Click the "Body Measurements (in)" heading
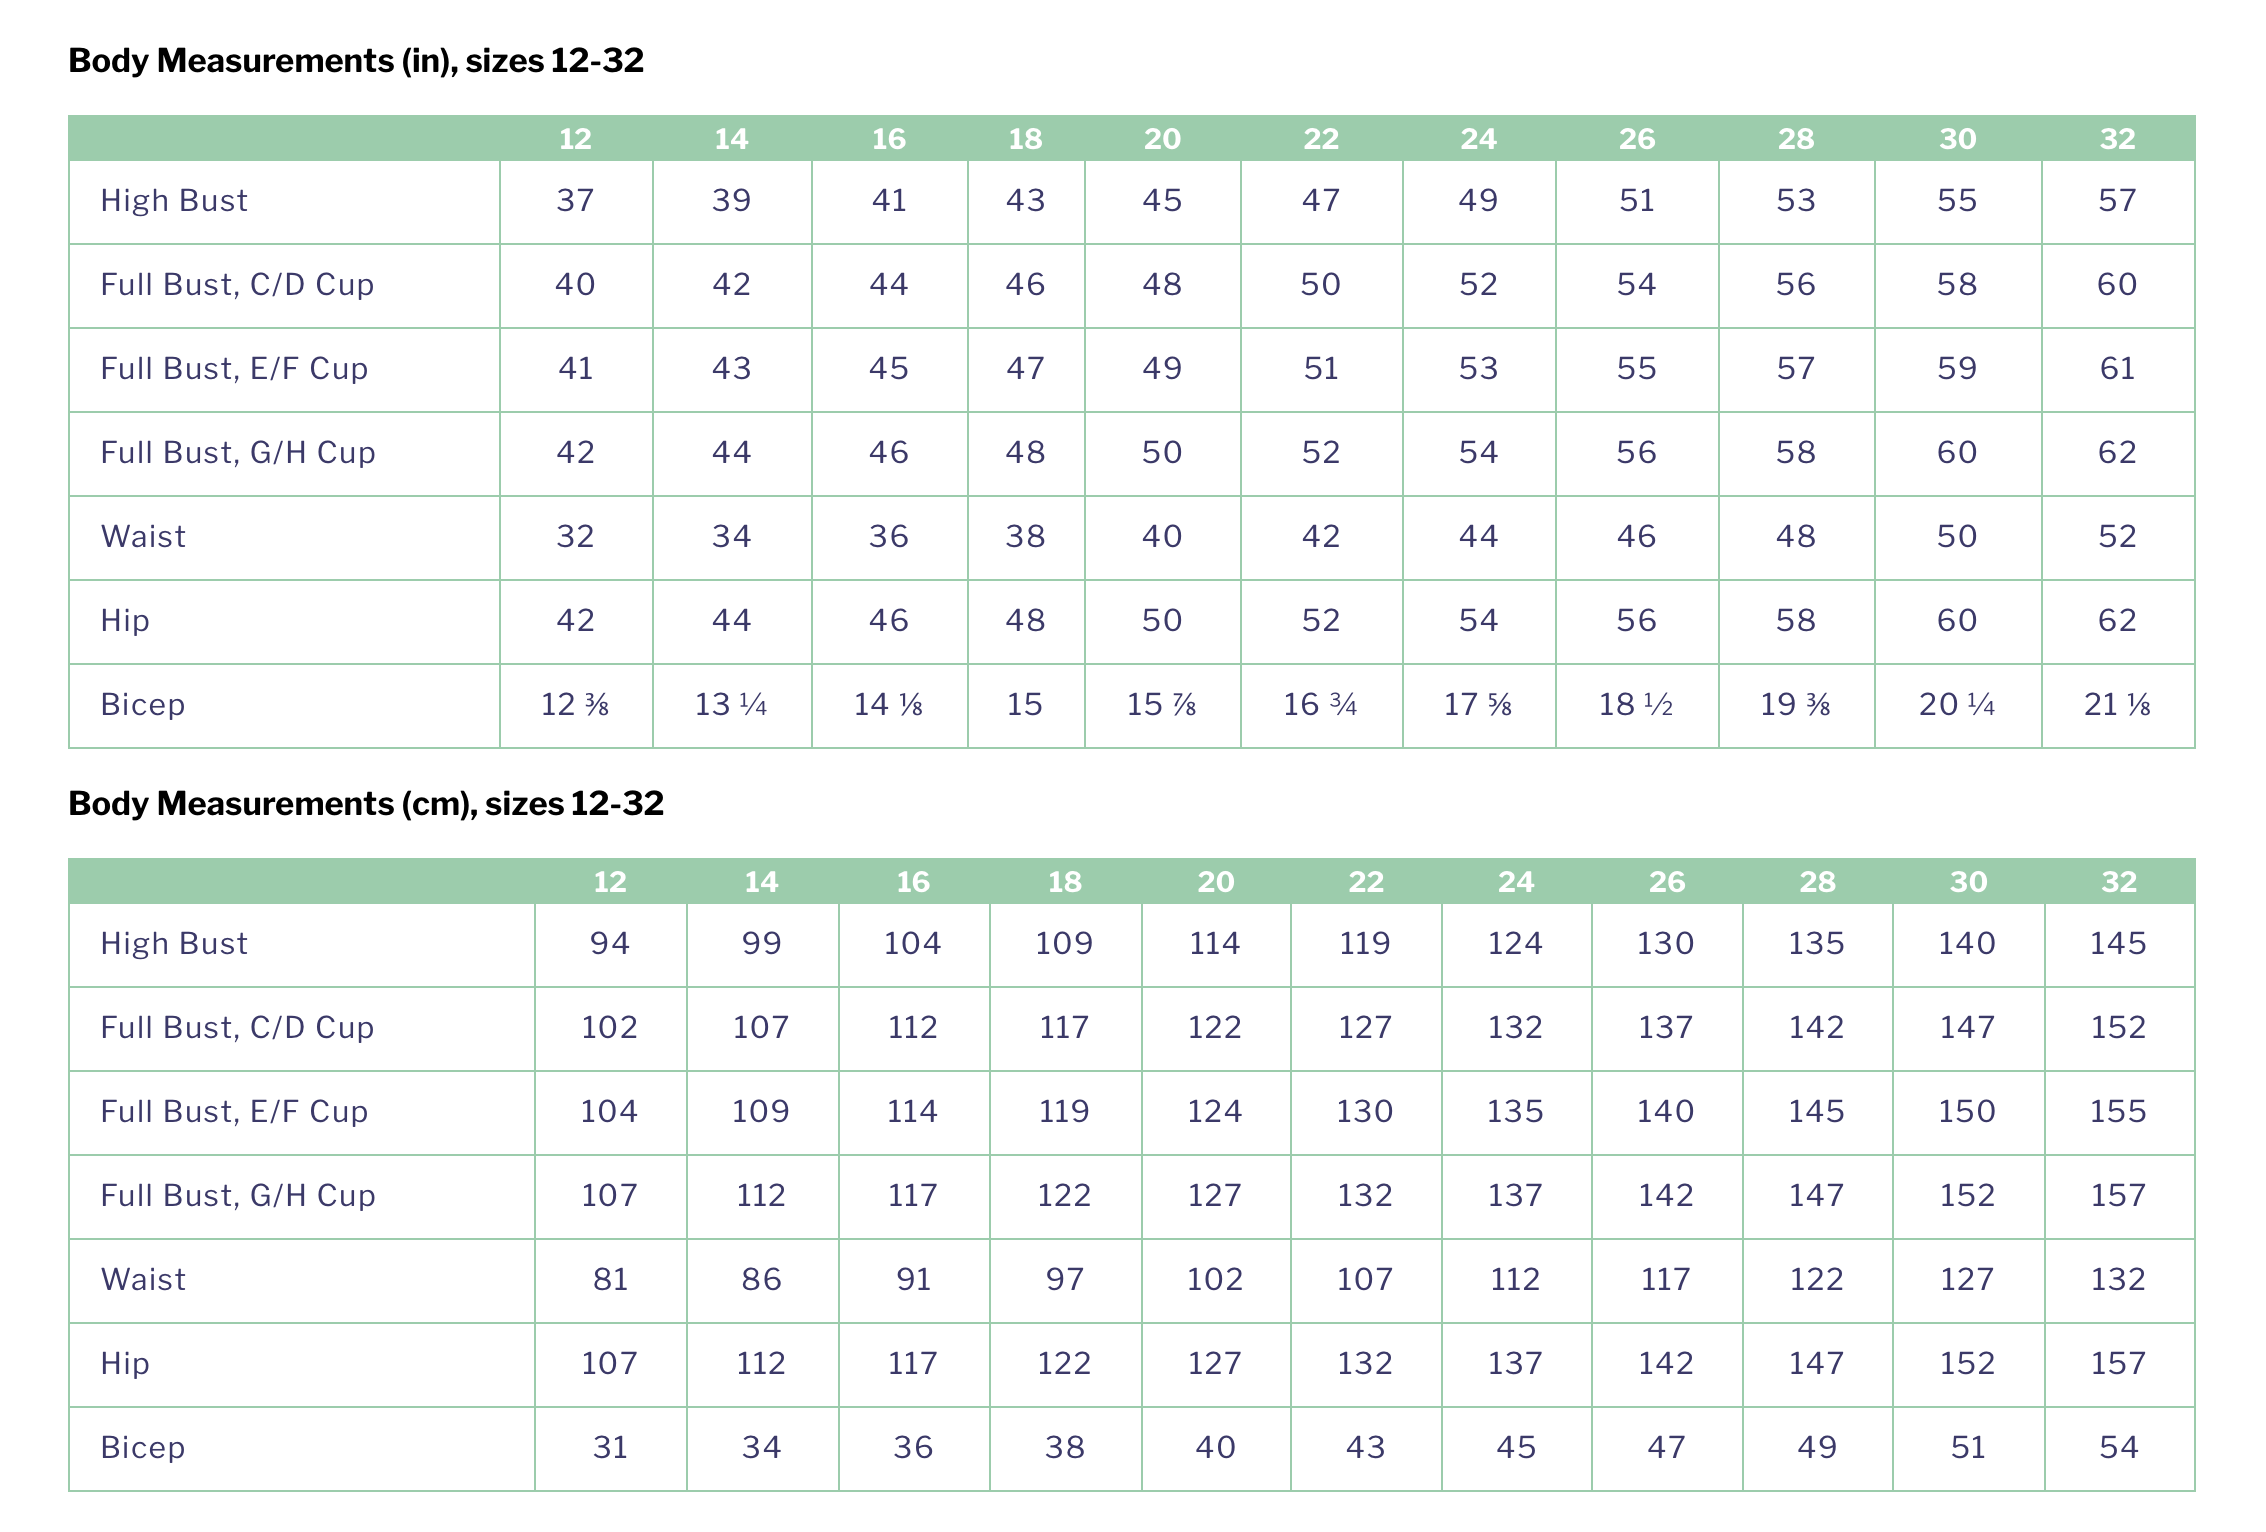Viewport: 2266px width, 1532px height. (x=355, y=61)
